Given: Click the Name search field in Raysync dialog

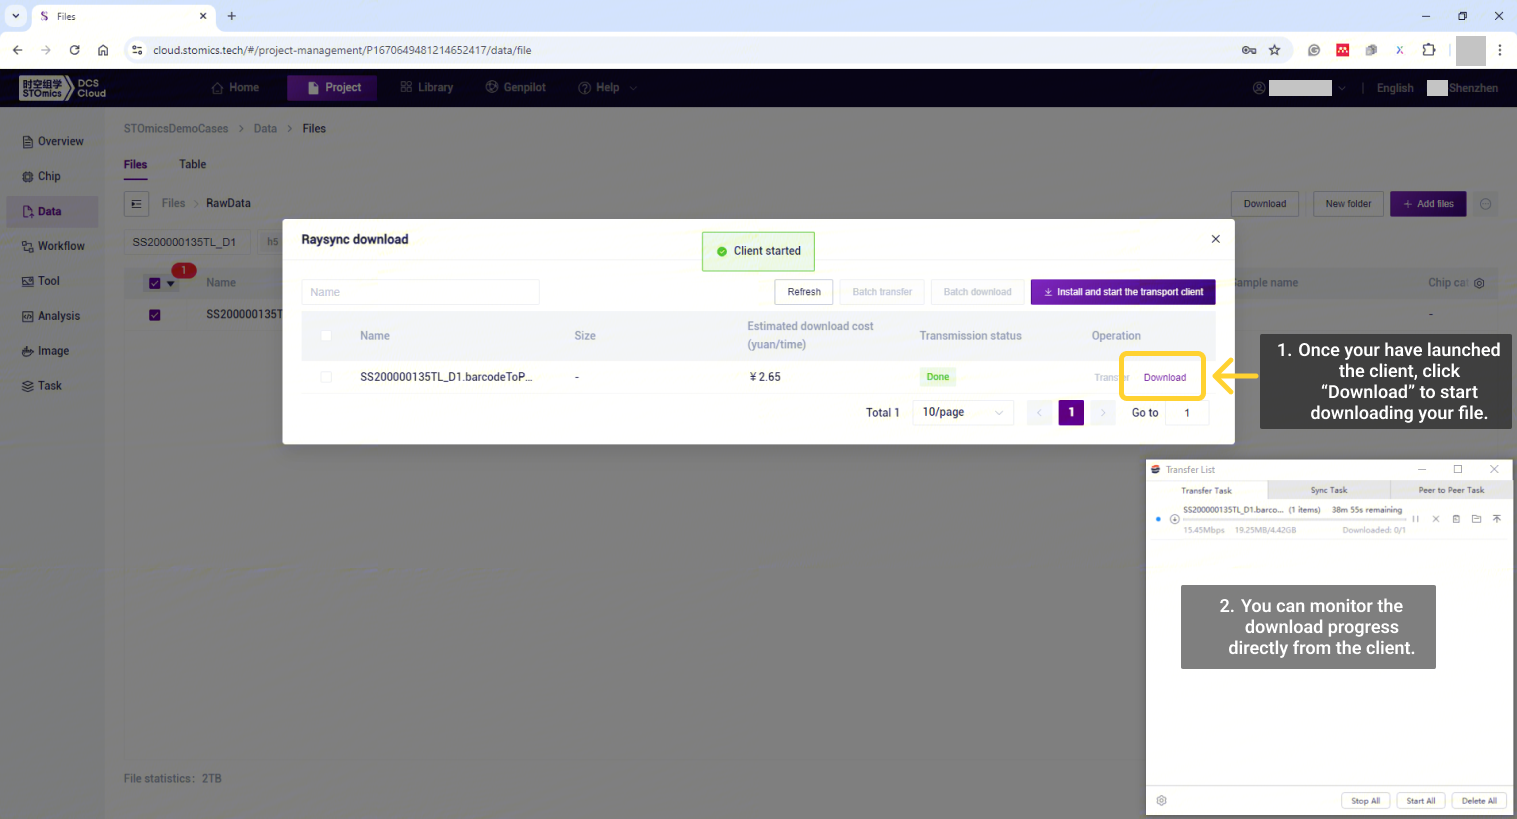Looking at the screenshot, I should 420,292.
